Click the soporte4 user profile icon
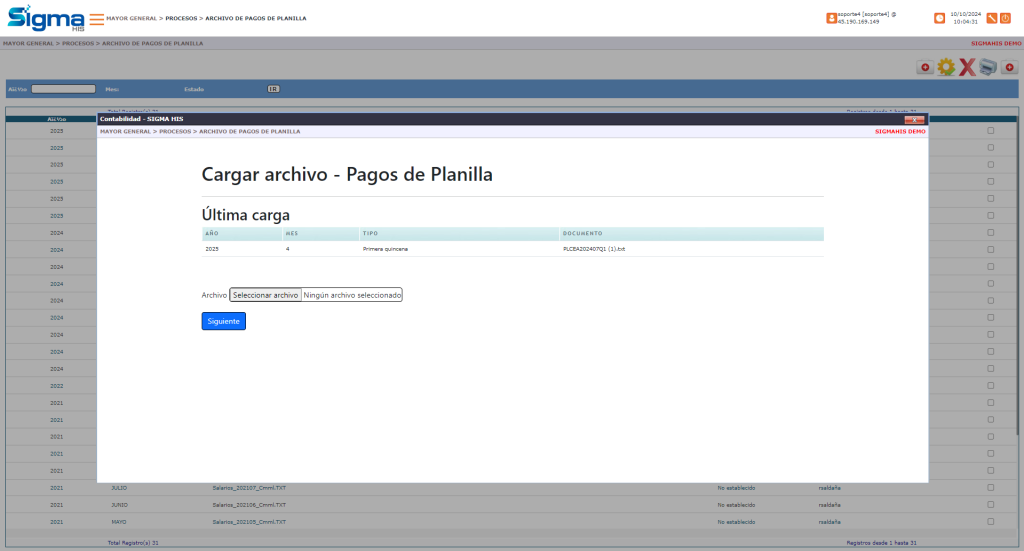Screen dimensions: 1024x551 coord(831,18)
